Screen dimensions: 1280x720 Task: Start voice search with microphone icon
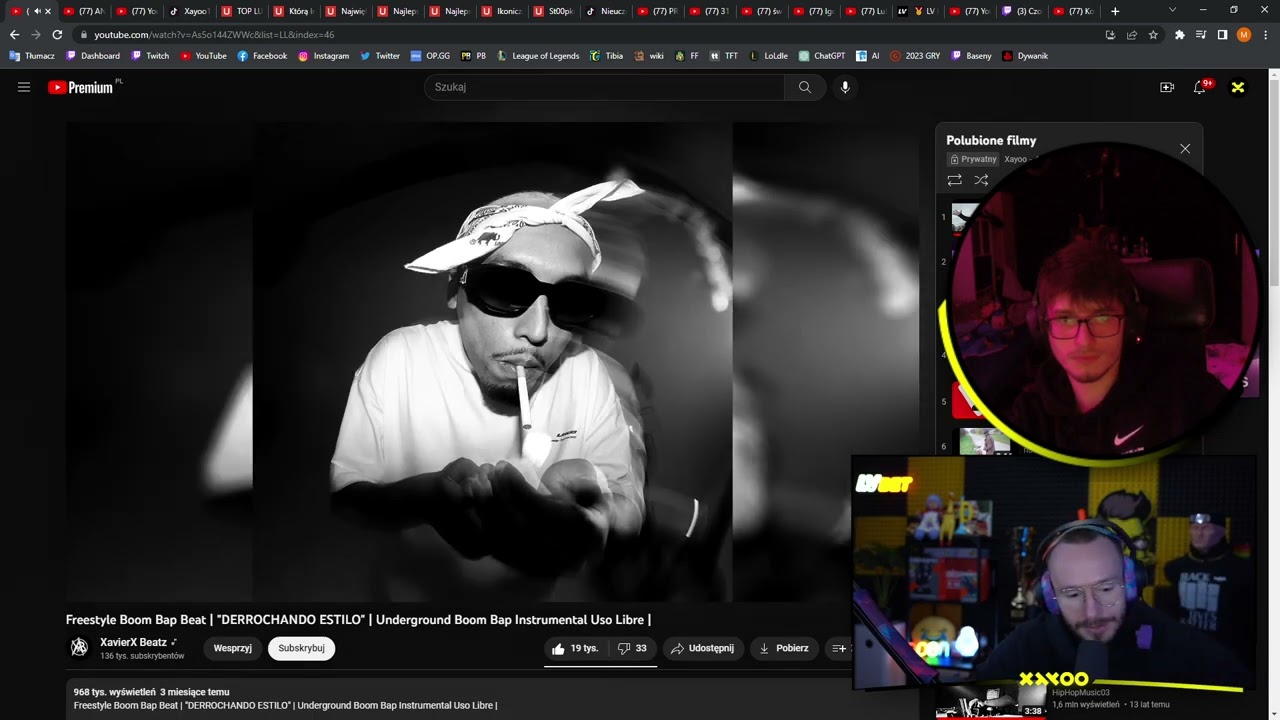click(845, 87)
